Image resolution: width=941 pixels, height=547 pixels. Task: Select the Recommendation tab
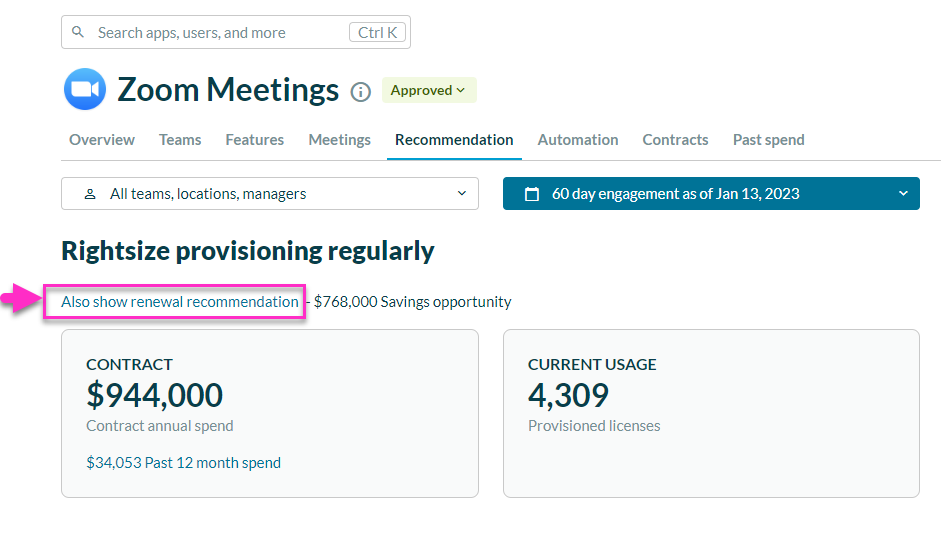click(x=454, y=140)
